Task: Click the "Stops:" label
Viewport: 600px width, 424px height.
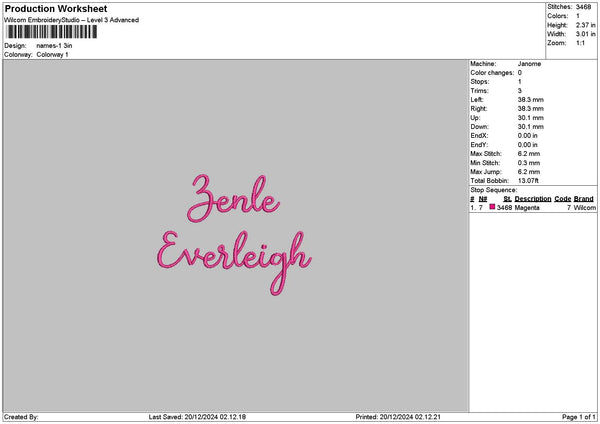Action: coord(480,82)
